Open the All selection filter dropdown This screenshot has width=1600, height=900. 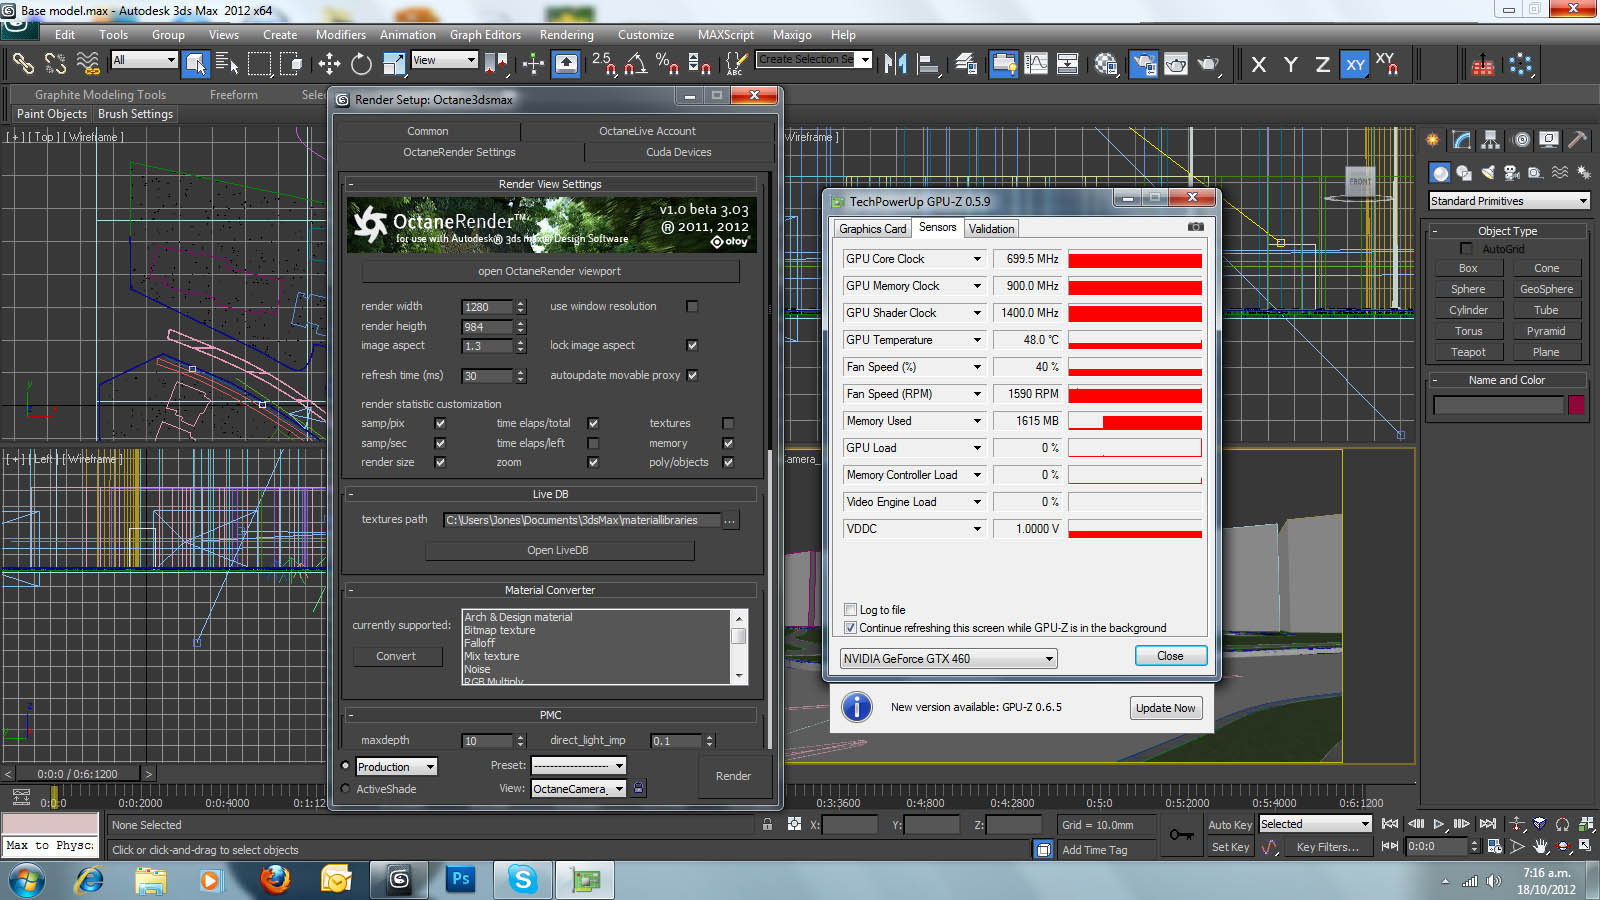click(x=144, y=60)
